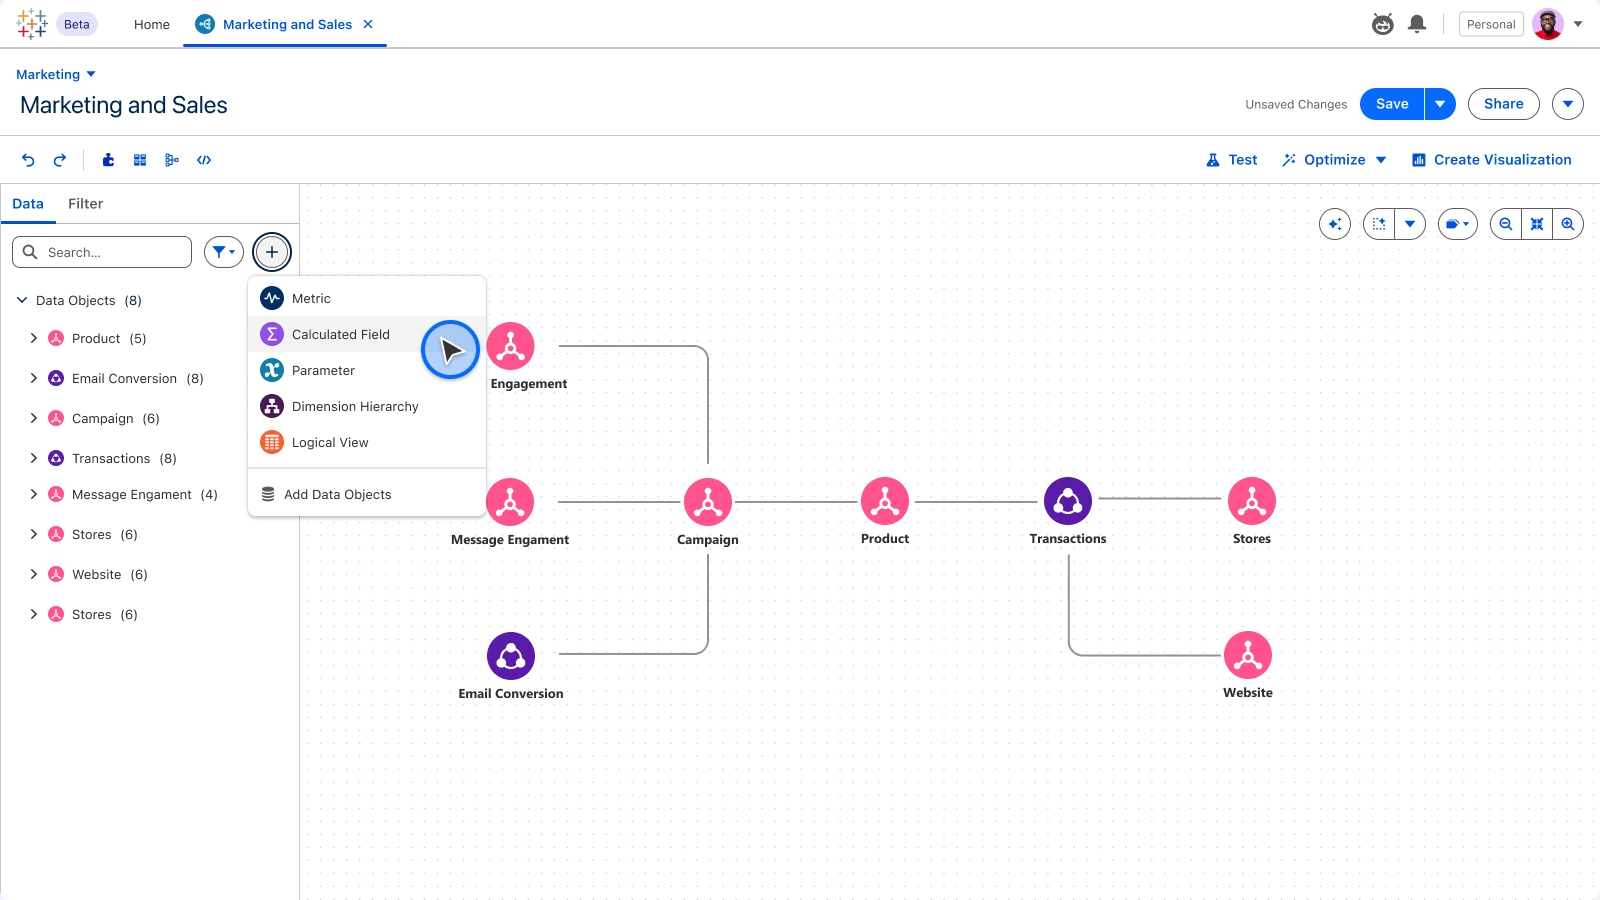Open the Save options dropdown arrow

[1440, 104]
